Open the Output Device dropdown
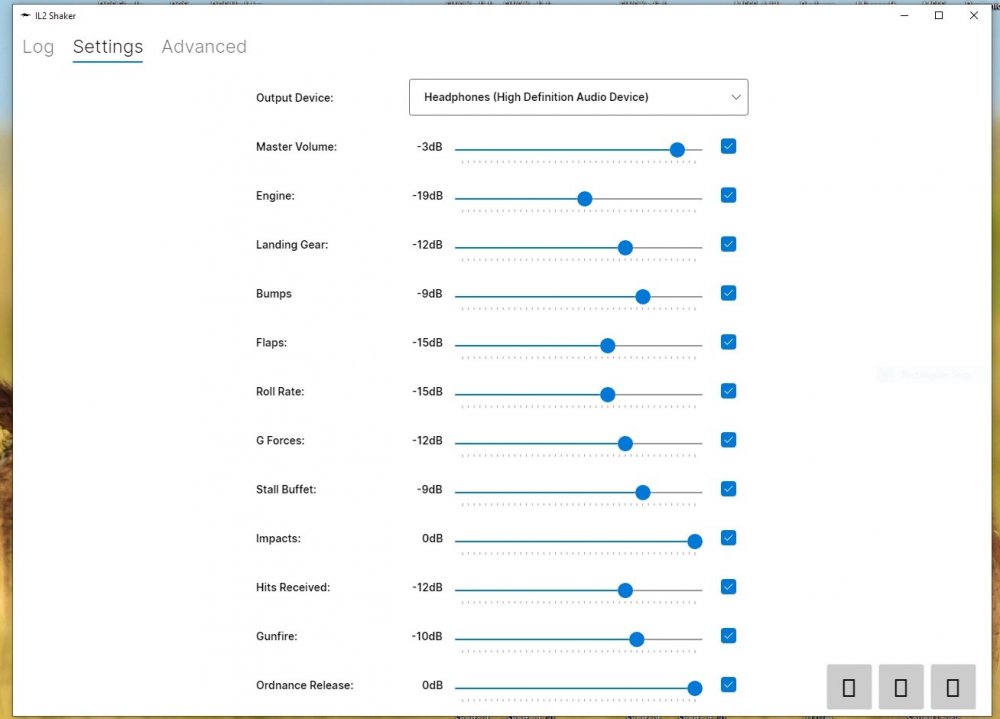This screenshot has height=719, width=1000. click(578, 97)
